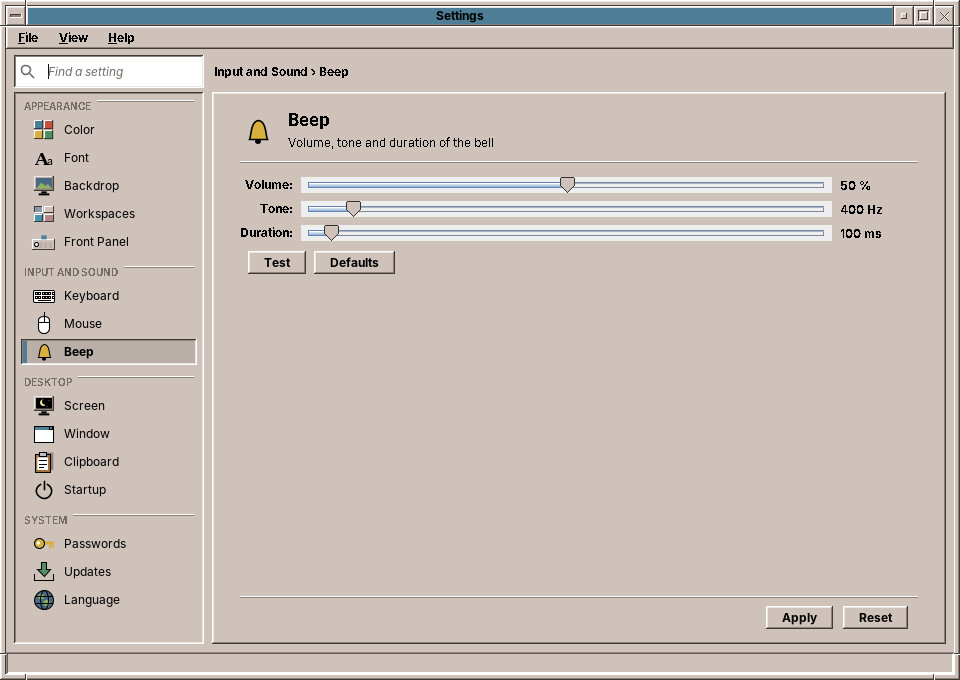
Task: Apply the beep settings
Action: click(799, 618)
